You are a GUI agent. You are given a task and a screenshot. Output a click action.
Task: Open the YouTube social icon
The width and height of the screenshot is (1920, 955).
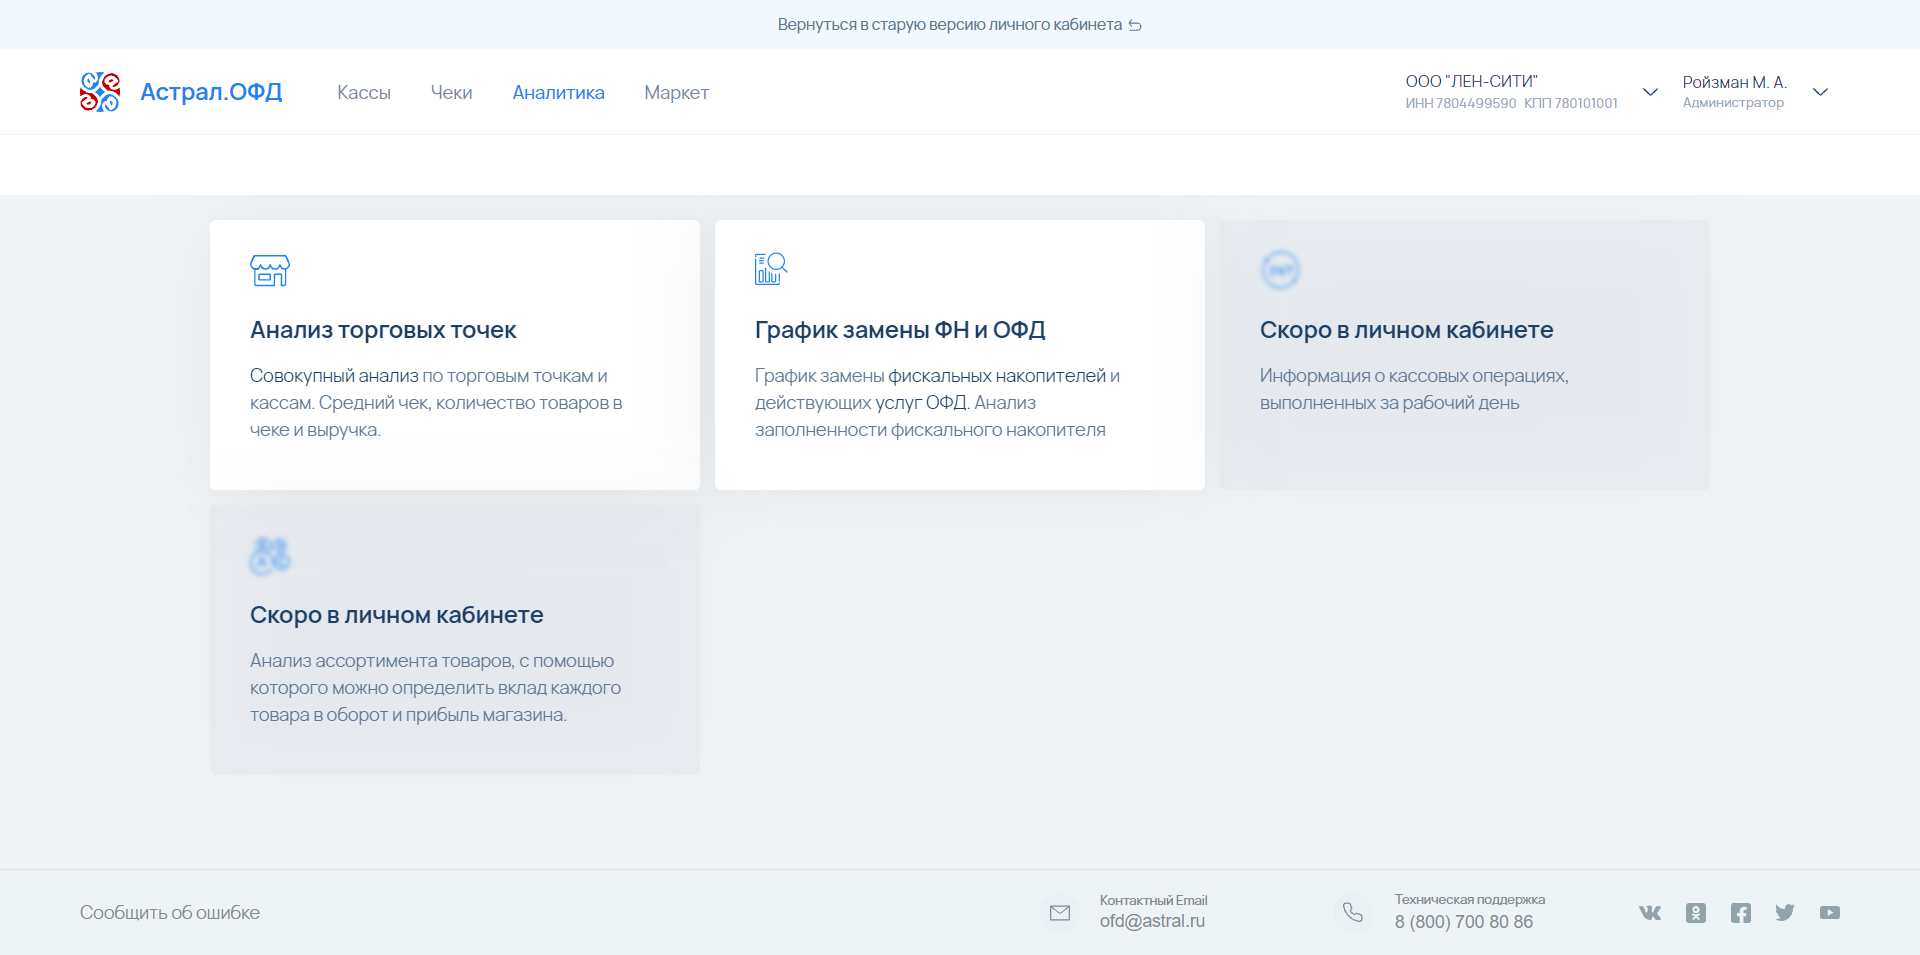coord(1830,913)
